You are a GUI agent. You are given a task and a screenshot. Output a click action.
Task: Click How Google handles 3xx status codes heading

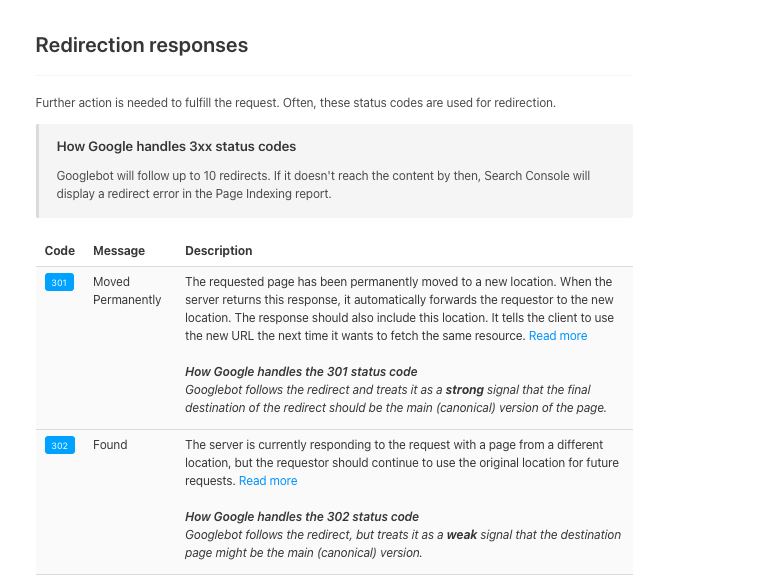176,147
